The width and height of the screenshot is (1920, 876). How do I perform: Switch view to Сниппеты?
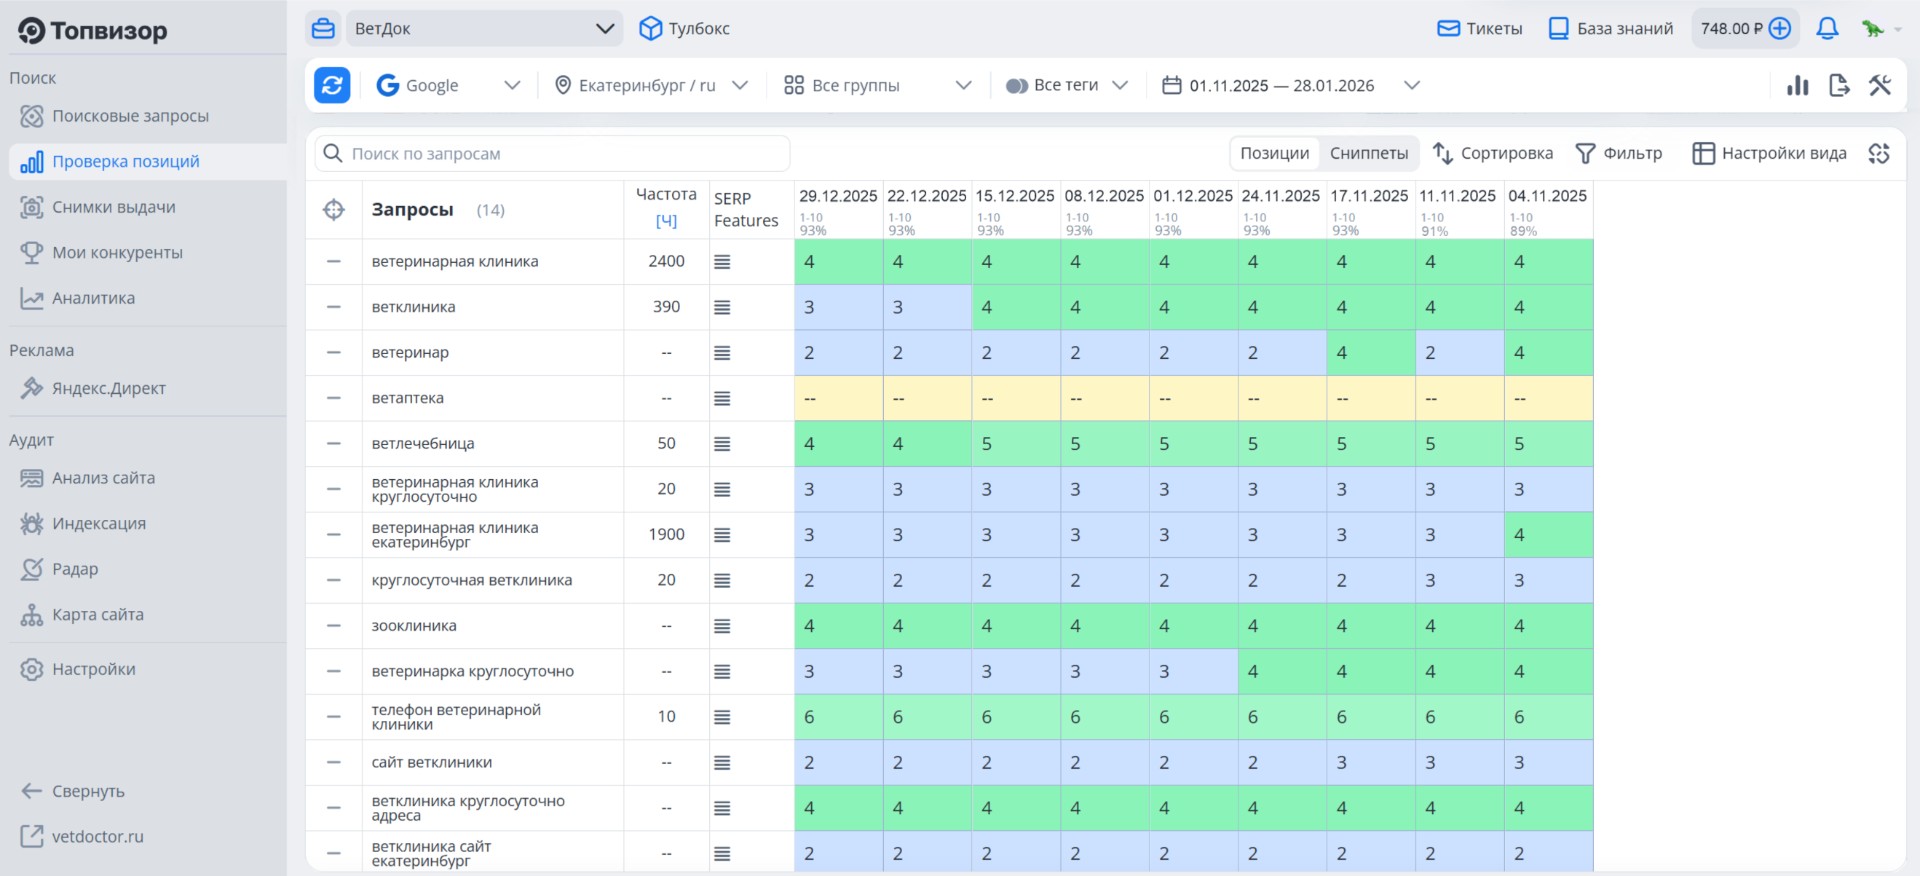pos(1368,153)
